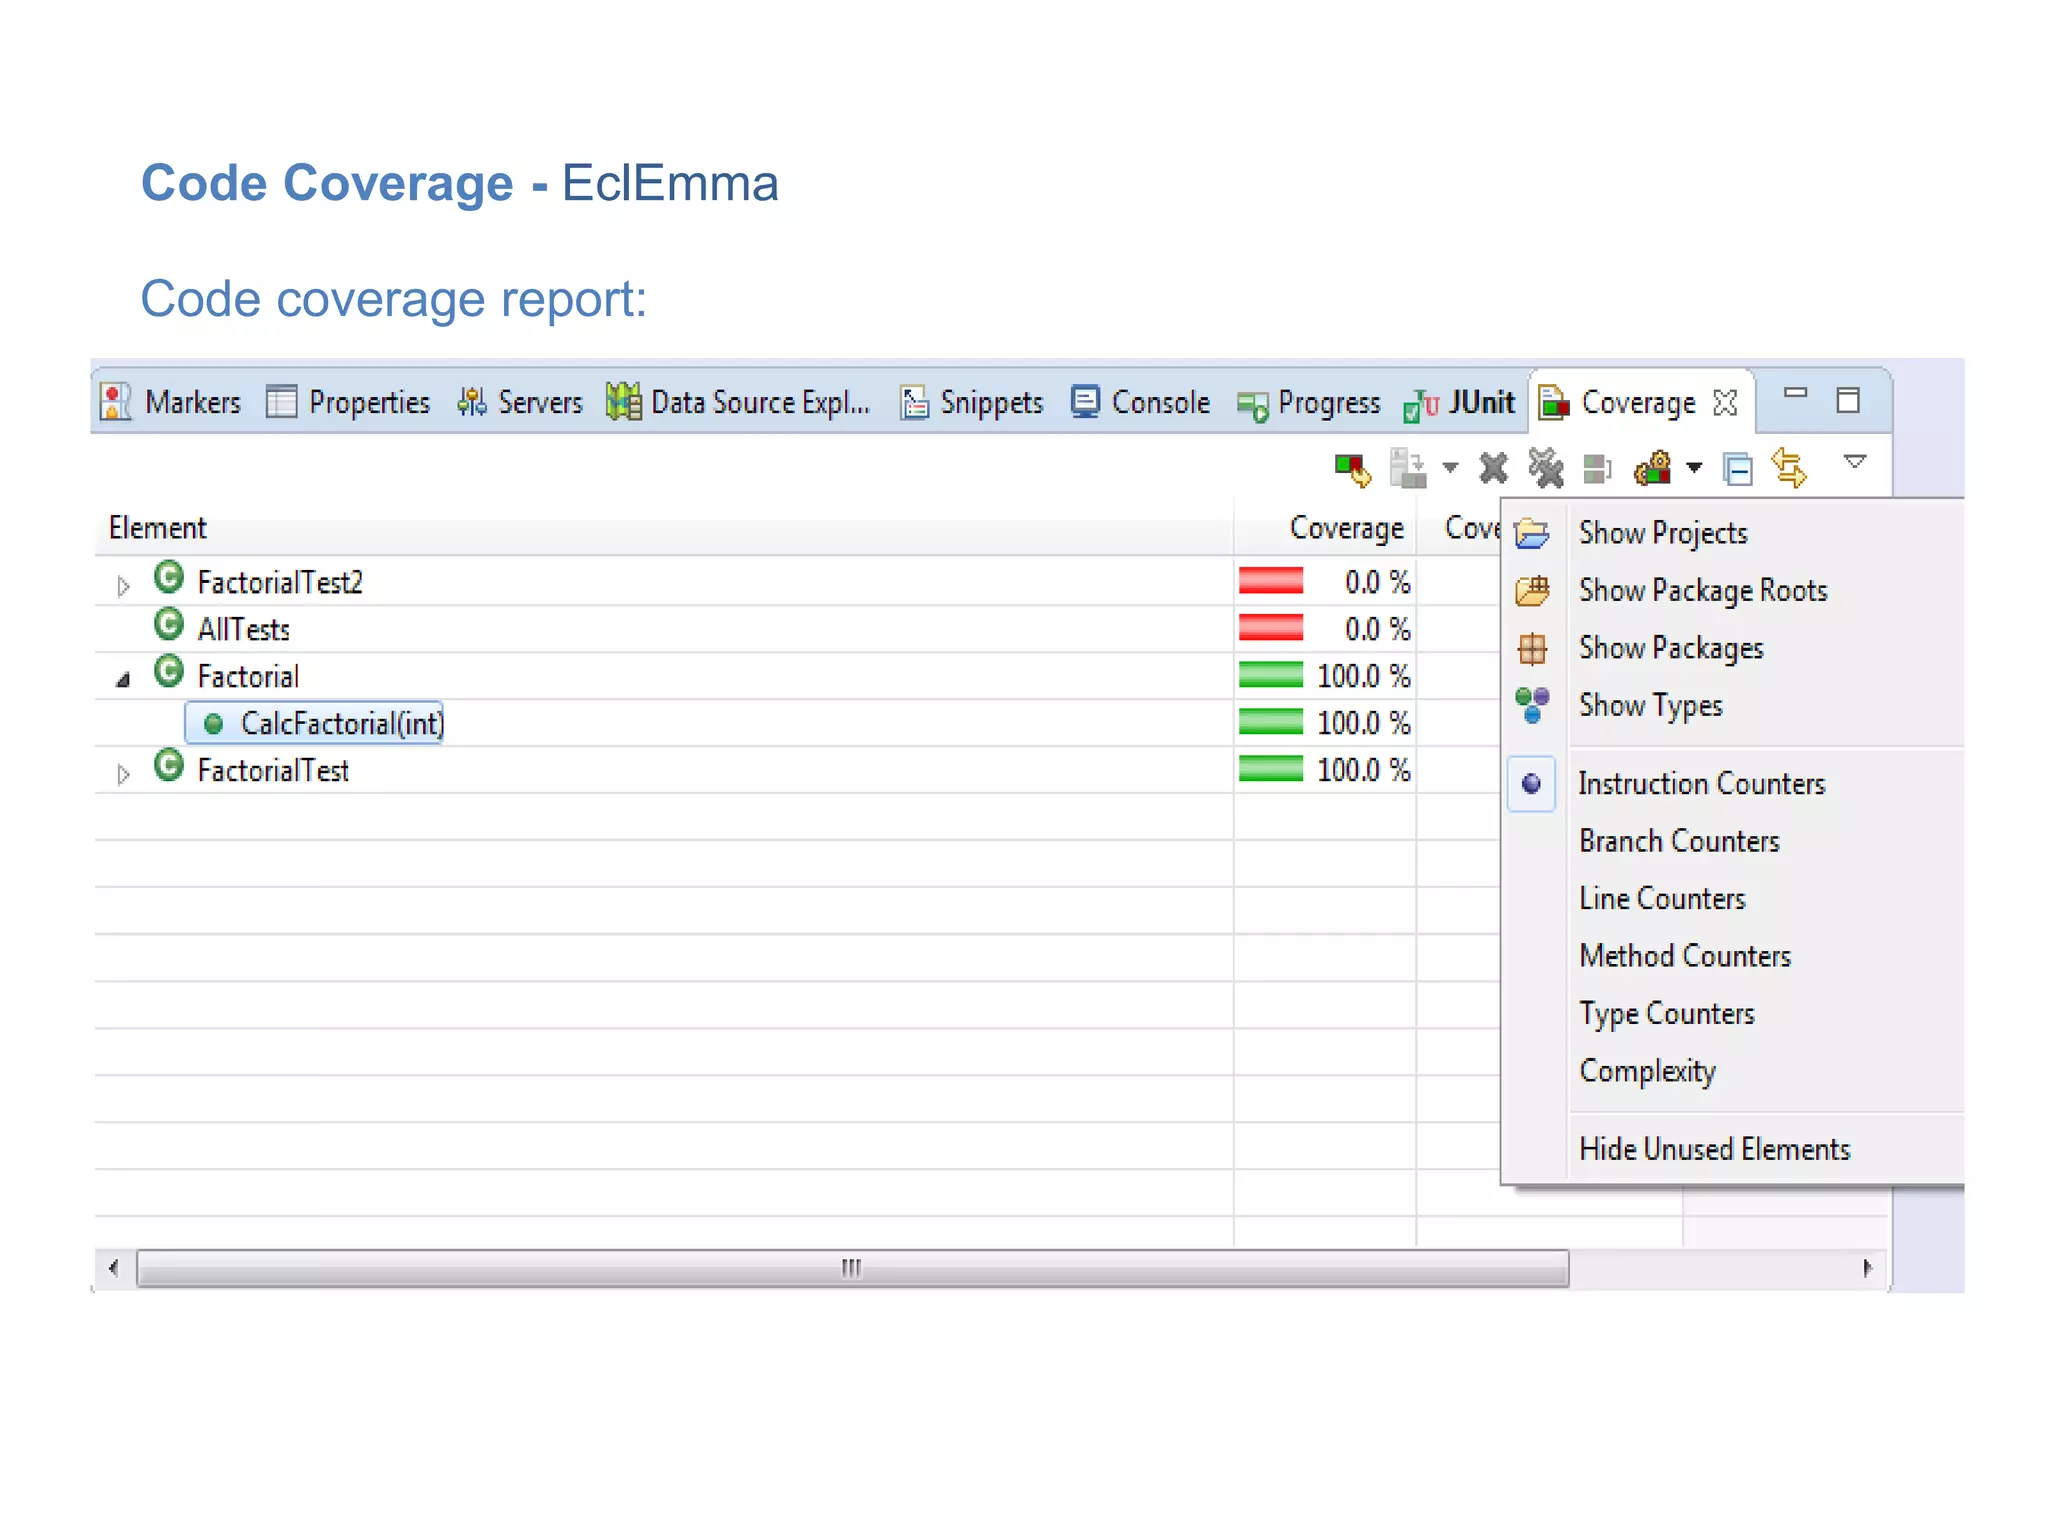Image resolution: width=2048 pixels, height=1536 pixels.
Task: Click the AllTests class icon
Action: 169,625
